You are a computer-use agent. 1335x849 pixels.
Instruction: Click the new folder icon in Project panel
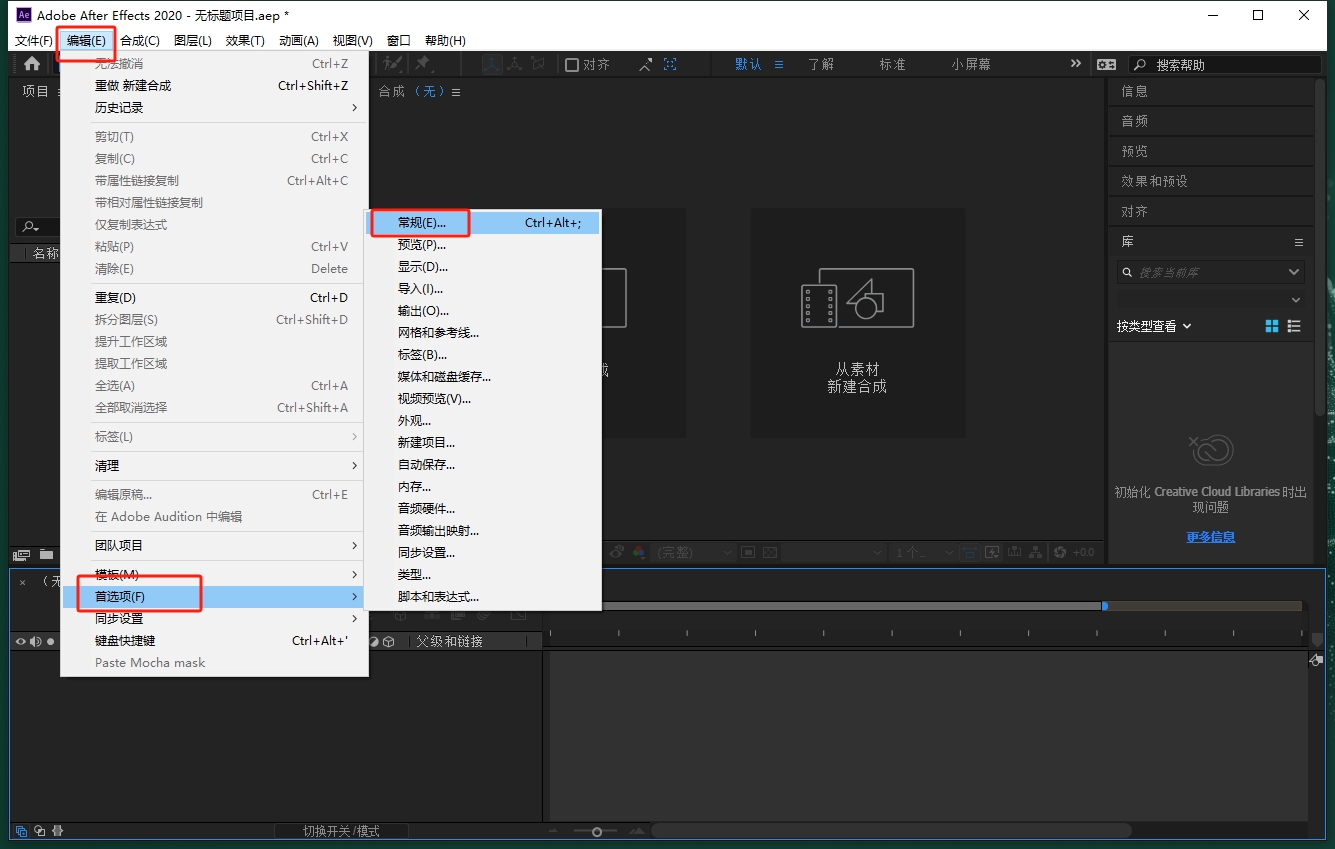pos(46,554)
